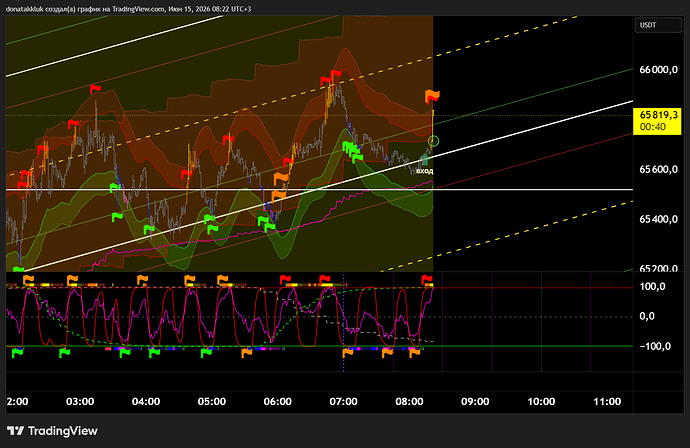Click the 66 000,0 price axis label

pyautogui.click(x=658, y=70)
